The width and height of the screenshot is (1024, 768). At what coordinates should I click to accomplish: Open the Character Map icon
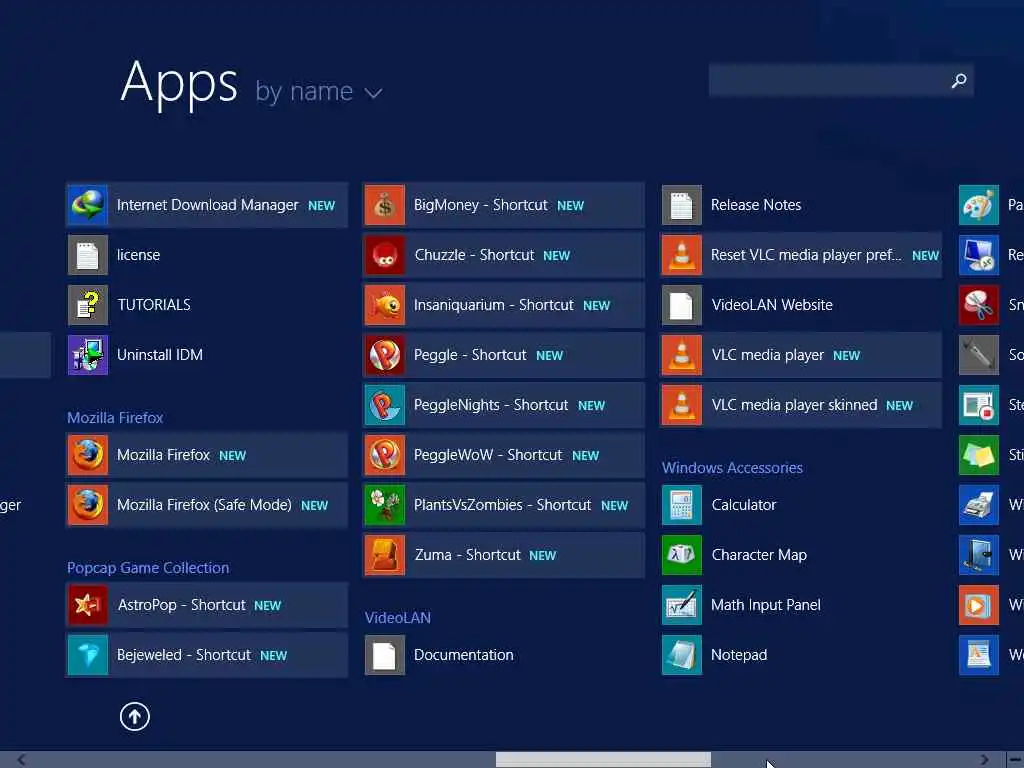[682, 555]
